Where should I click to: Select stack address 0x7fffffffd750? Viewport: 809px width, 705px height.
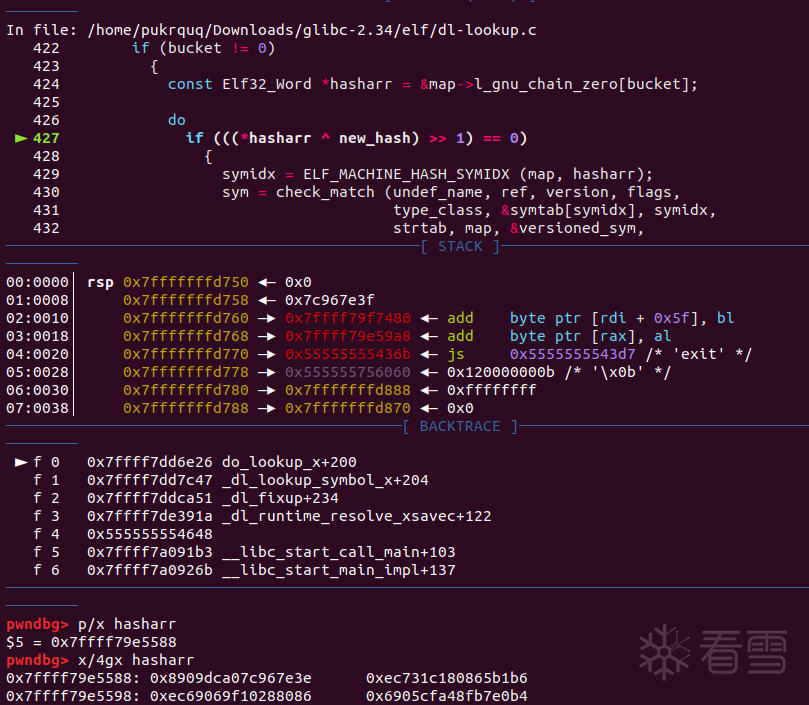[186, 282]
